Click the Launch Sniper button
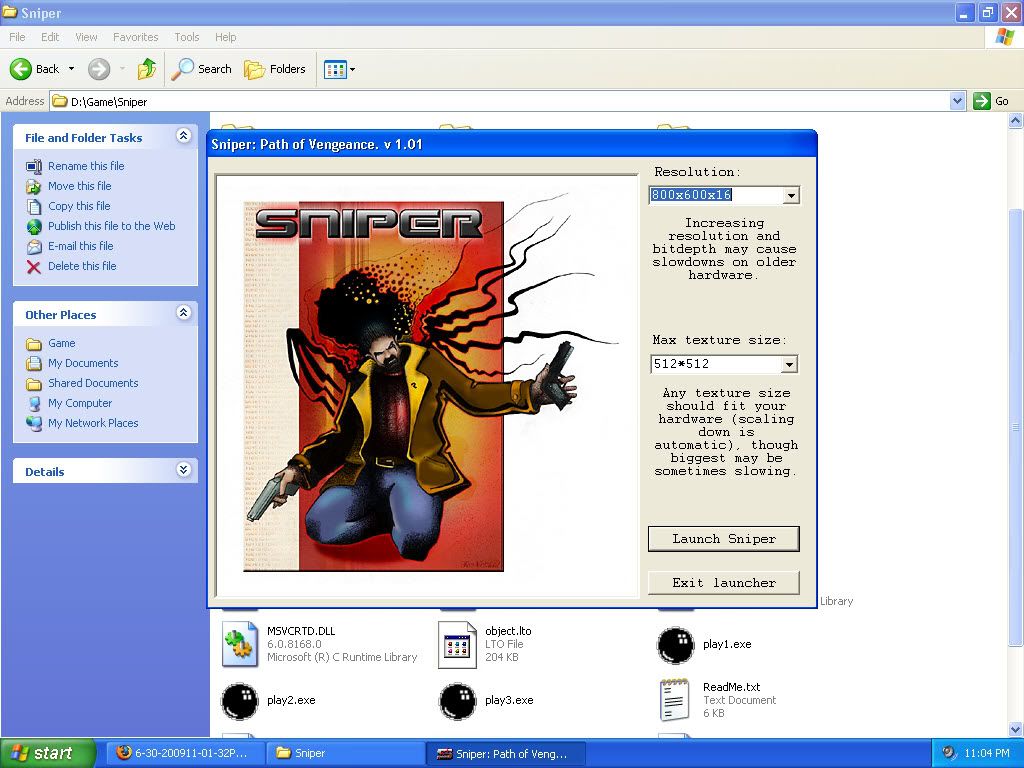This screenshot has width=1024, height=768. 724,539
